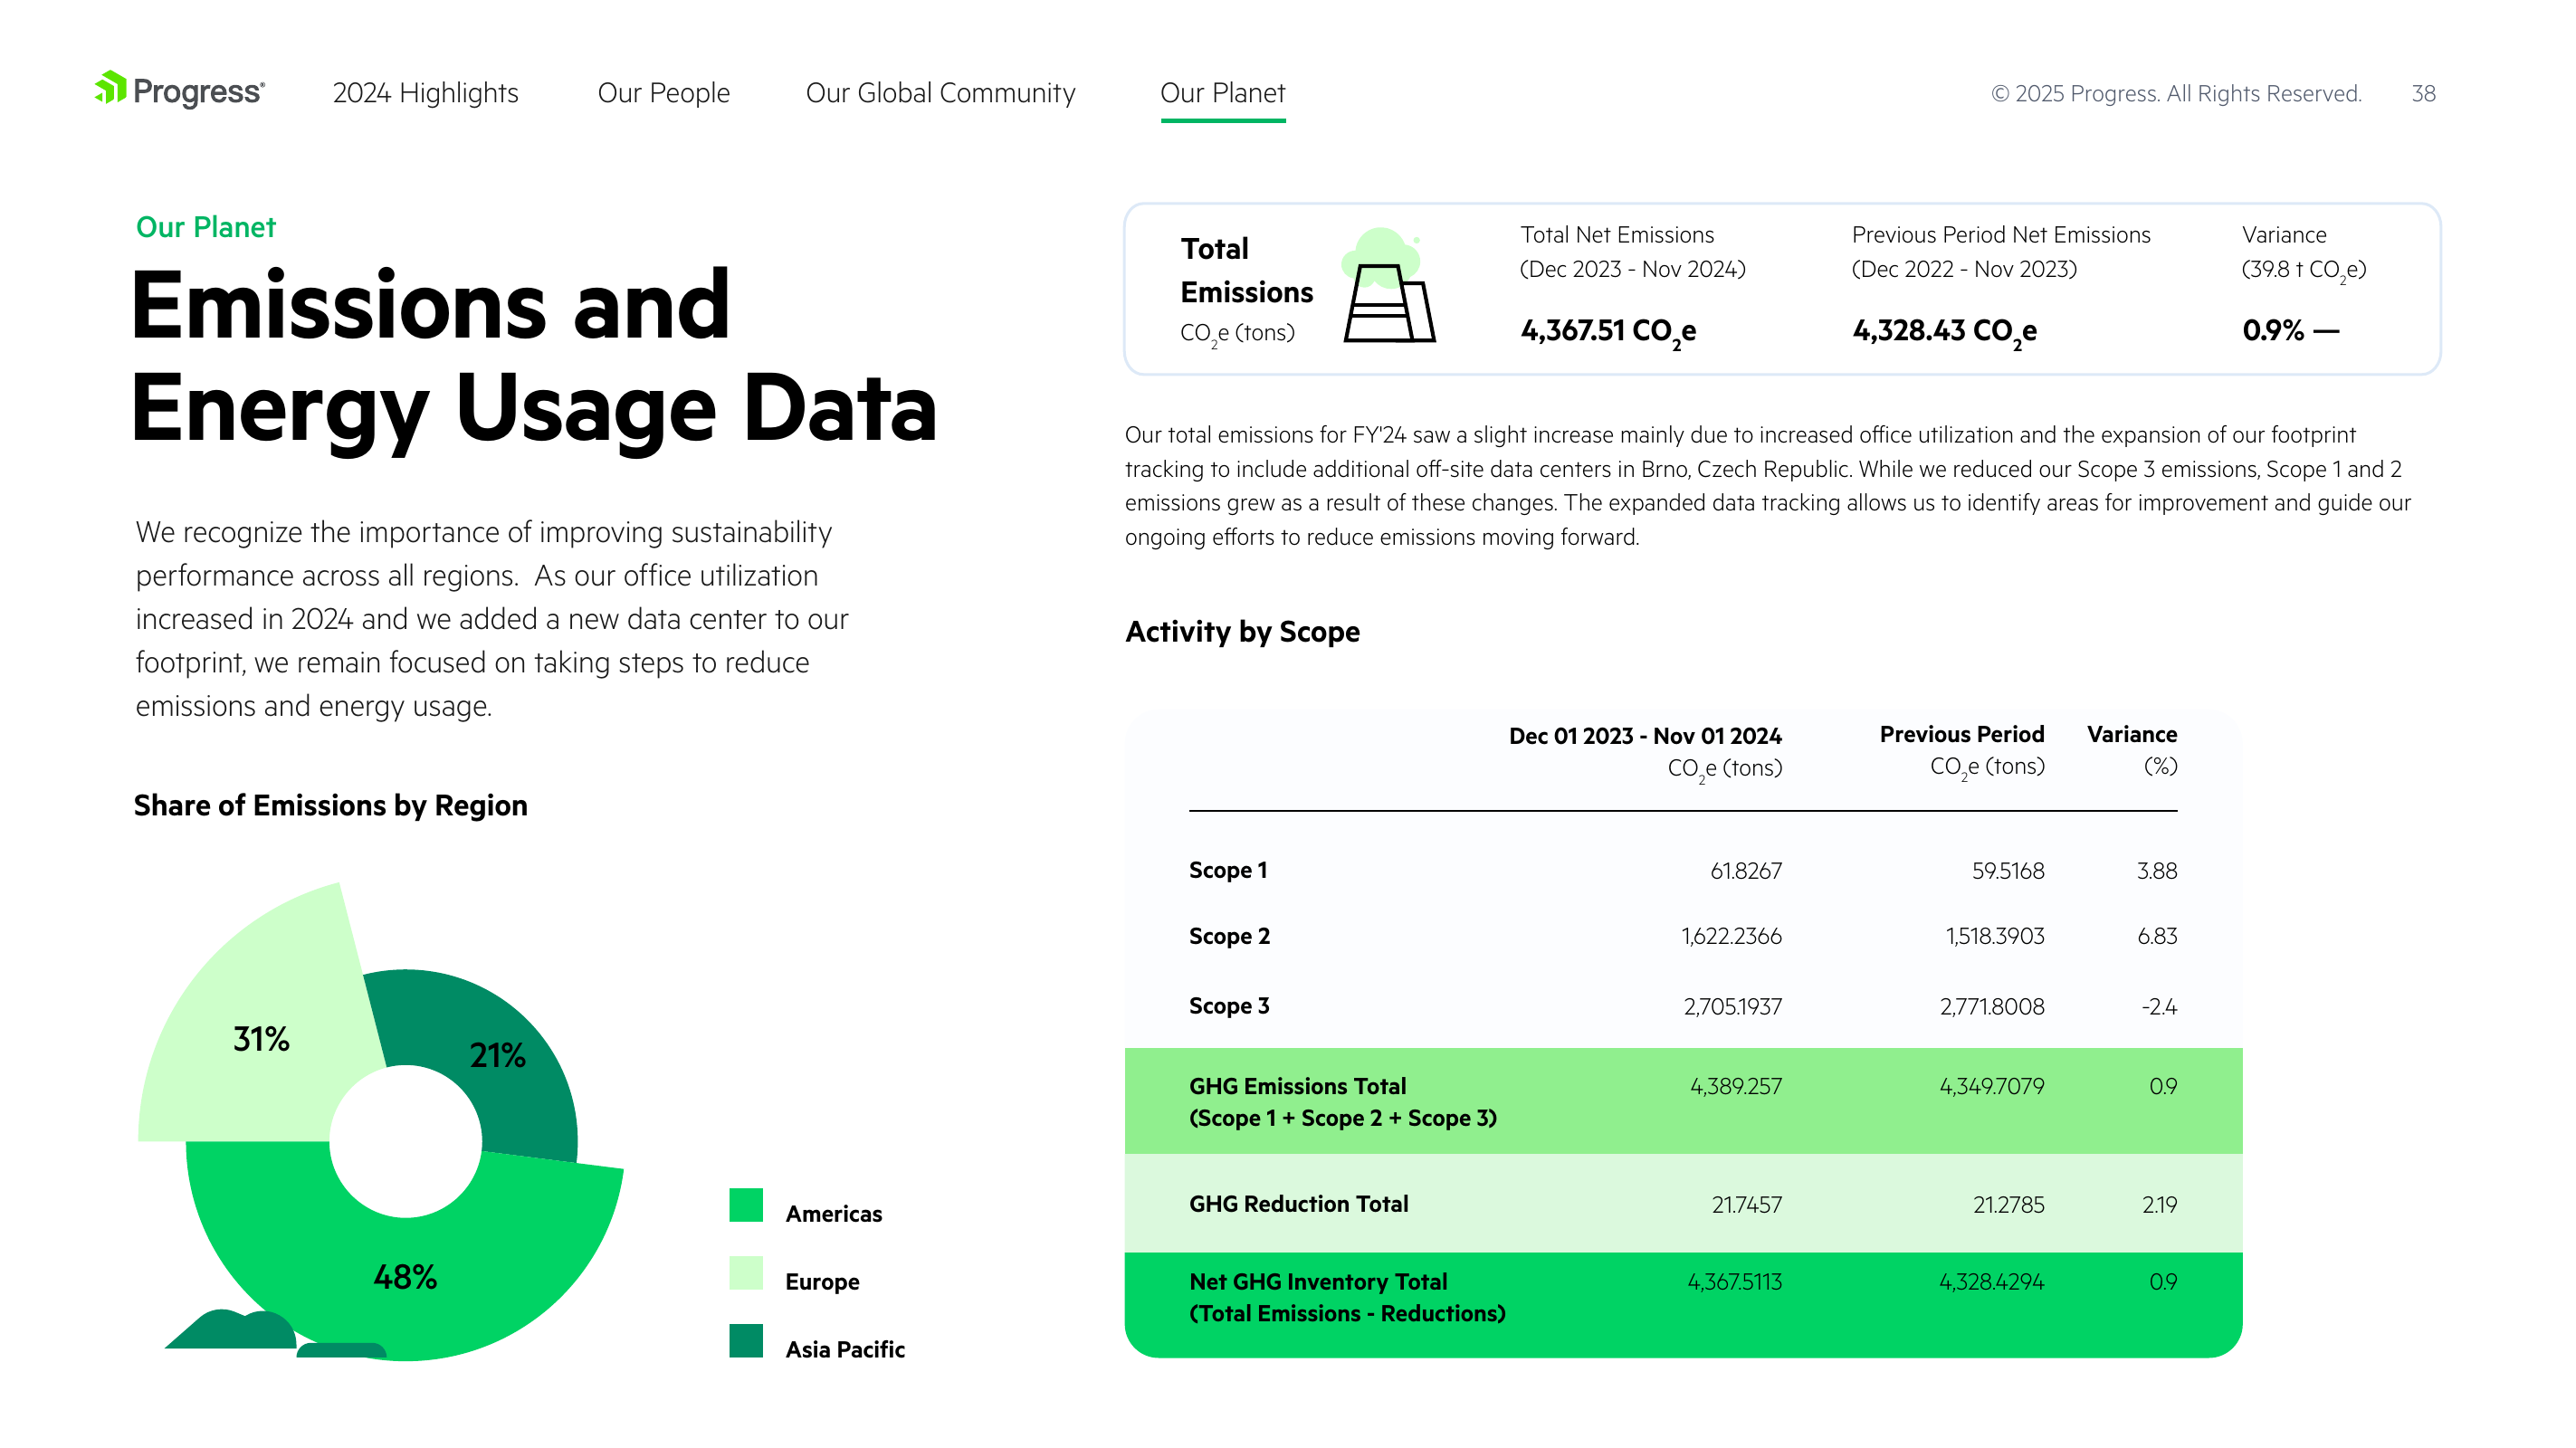Click the Americas legend label
The image size is (2576, 1448).
[x=833, y=1214]
